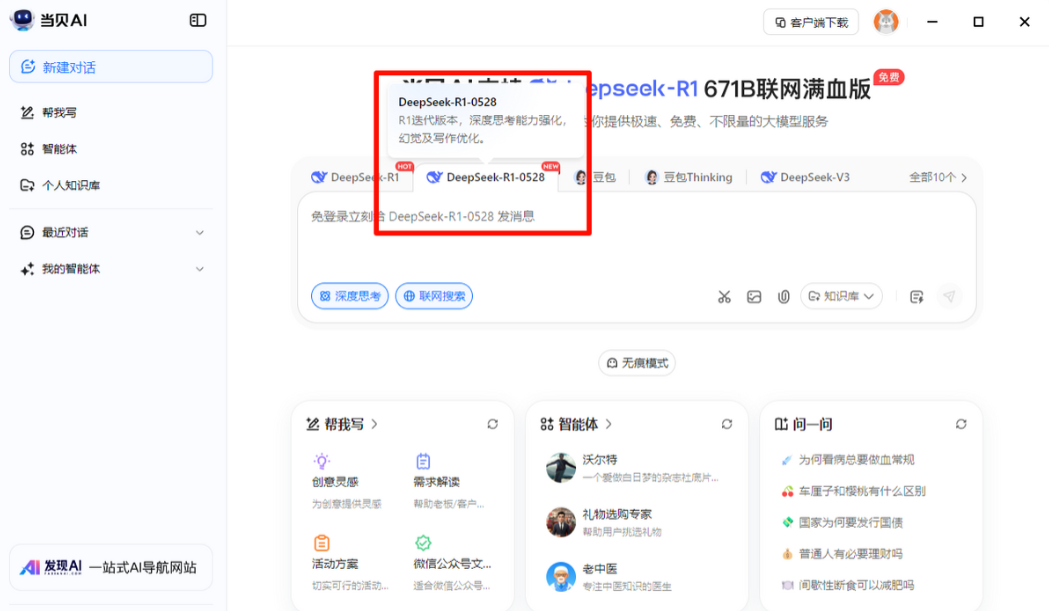The image size is (1049, 611).
Task: Open the 帮我写 card header
Action: (x=342, y=424)
